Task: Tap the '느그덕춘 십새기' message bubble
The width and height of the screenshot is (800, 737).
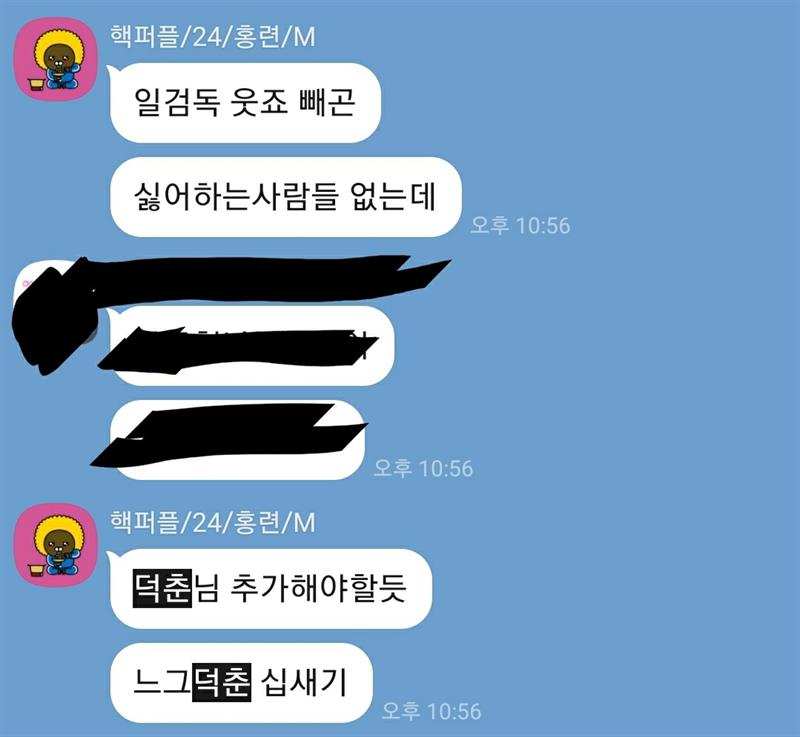Action: [x=241, y=682]
